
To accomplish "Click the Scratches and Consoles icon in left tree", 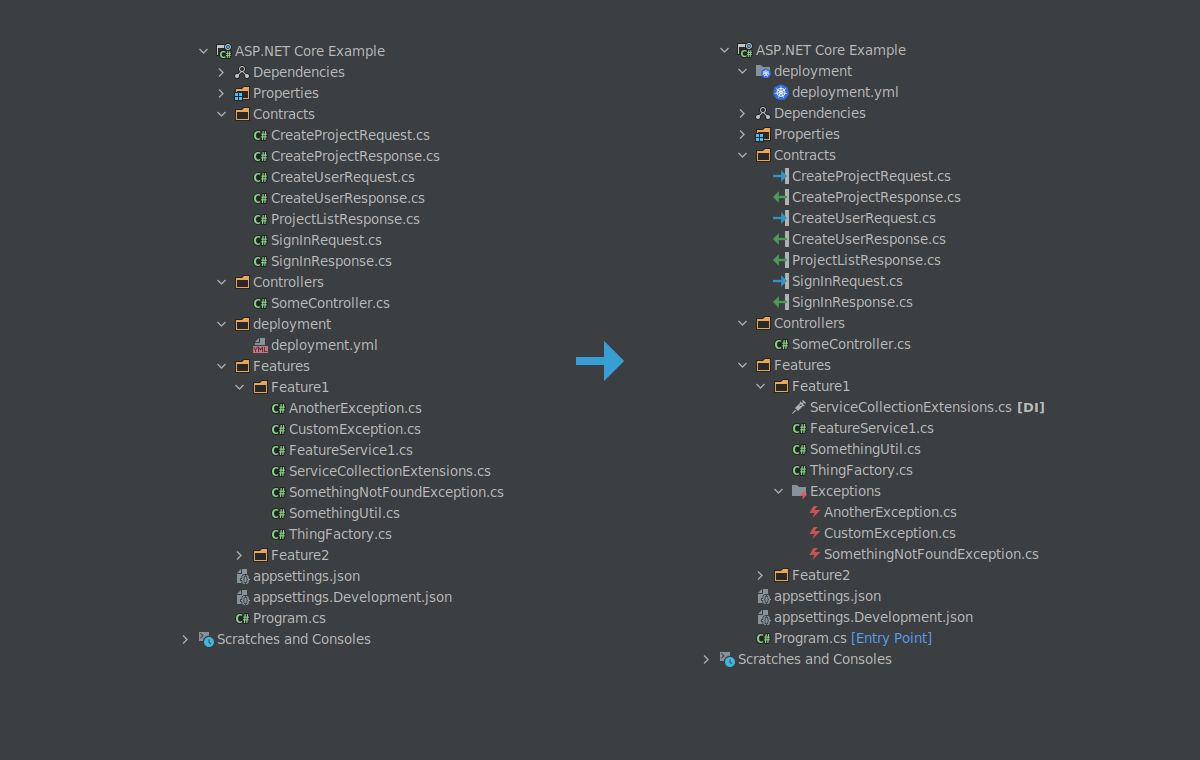I will tap(206, 639).
